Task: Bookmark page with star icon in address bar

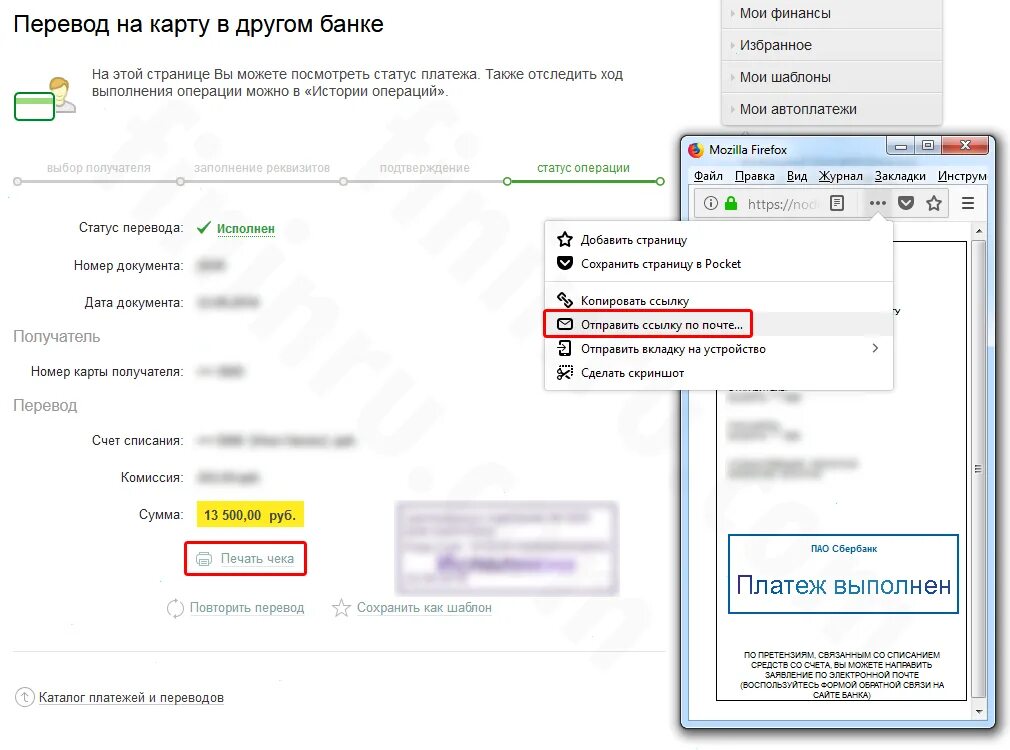Action: (934, 204)
